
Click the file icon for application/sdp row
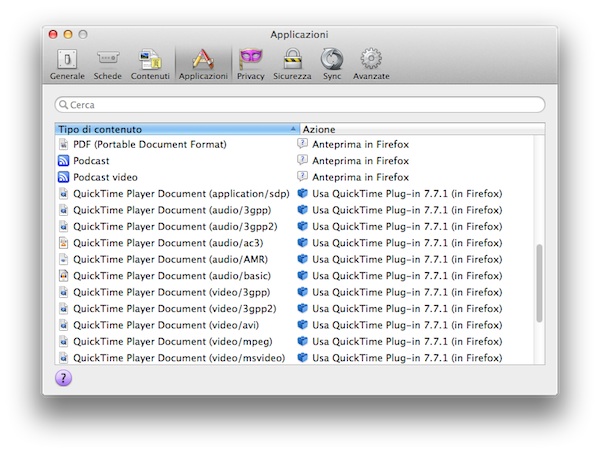[64, 194]
